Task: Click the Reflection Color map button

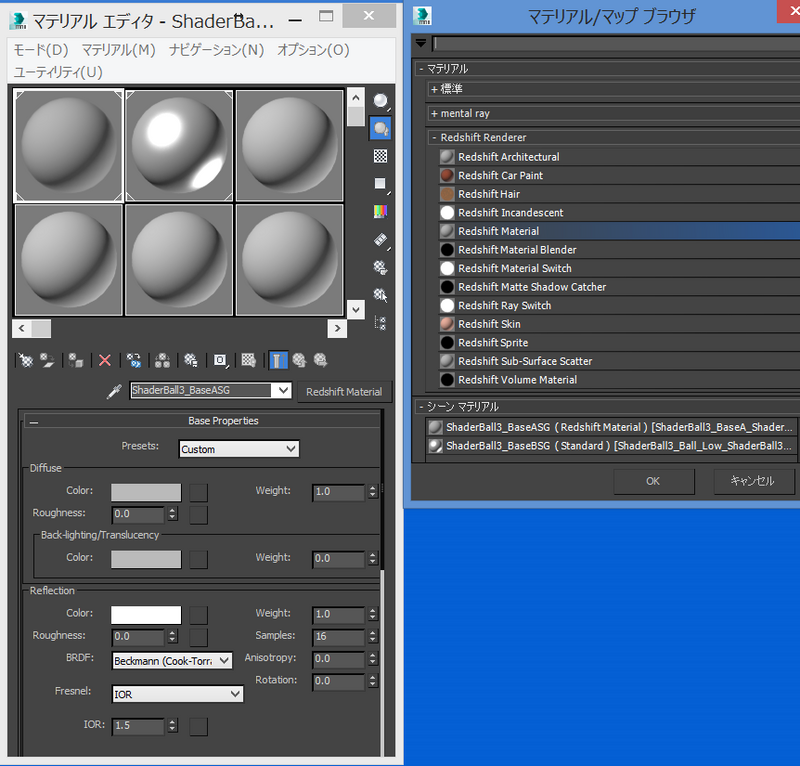Action: pyautogui.click(x=198, y=615)
